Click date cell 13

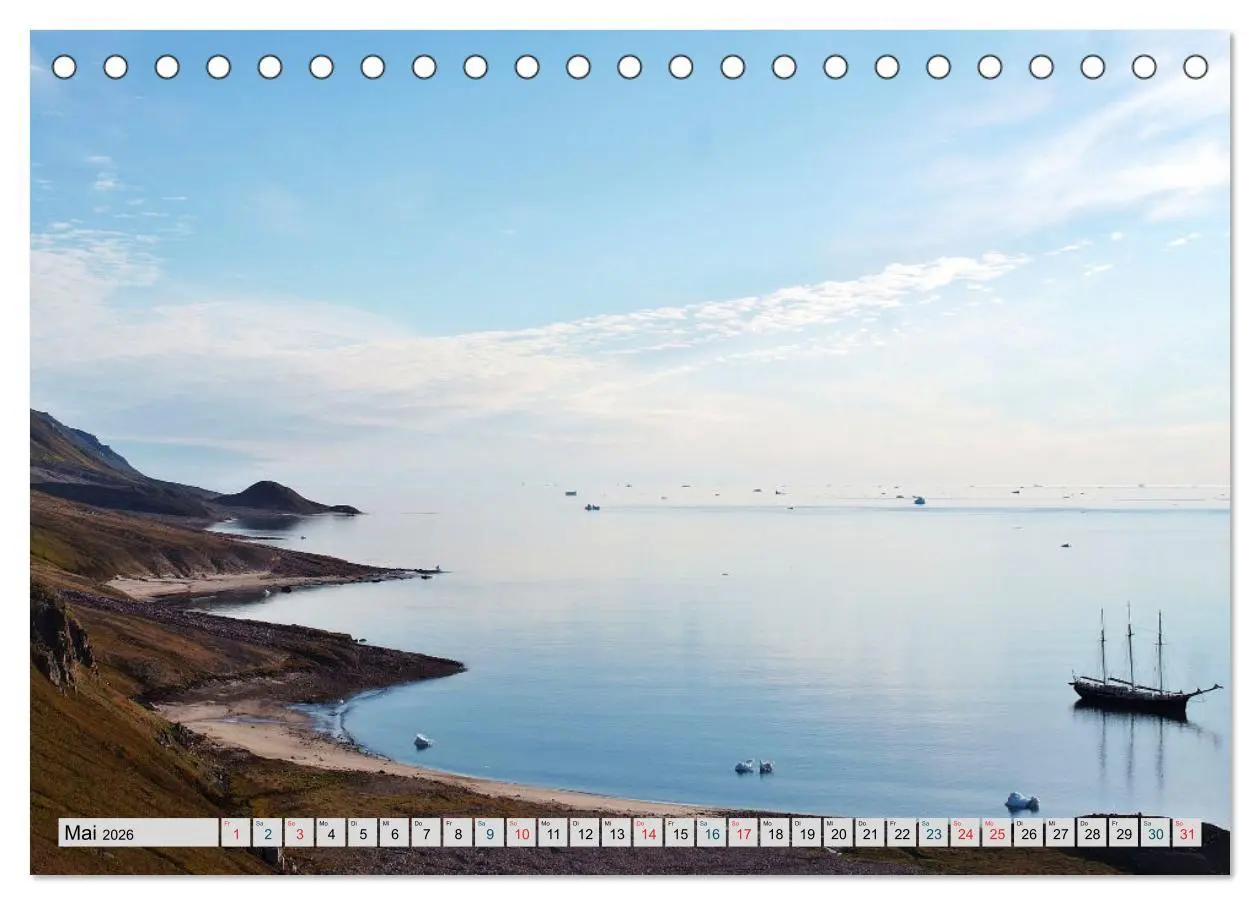[616, 833]
